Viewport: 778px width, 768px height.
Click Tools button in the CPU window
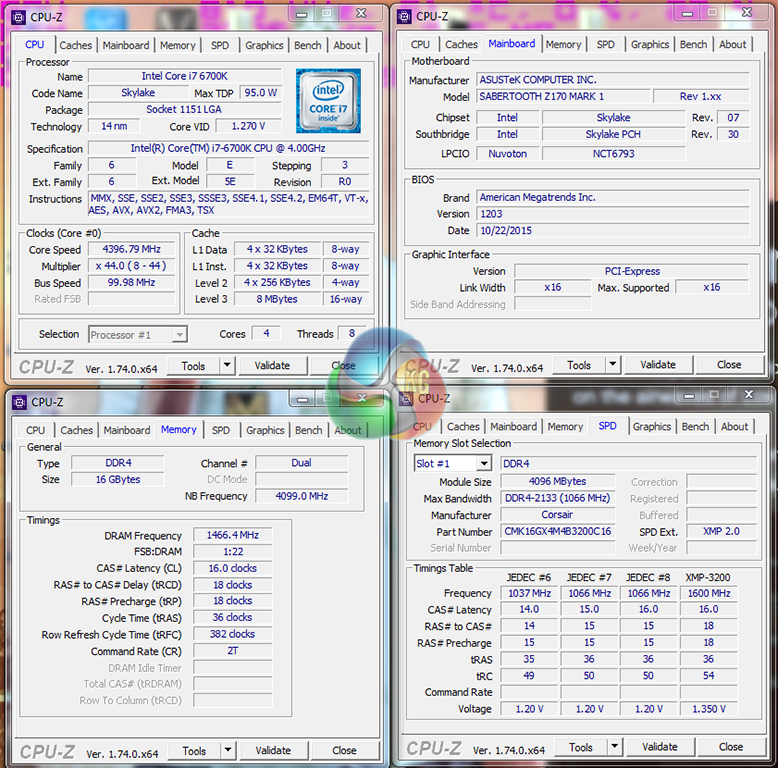click(x=194, y=366)
